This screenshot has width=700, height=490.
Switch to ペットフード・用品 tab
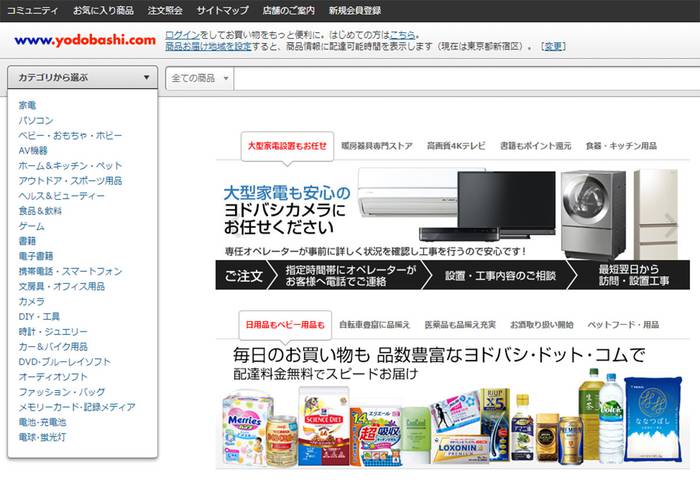623,325
